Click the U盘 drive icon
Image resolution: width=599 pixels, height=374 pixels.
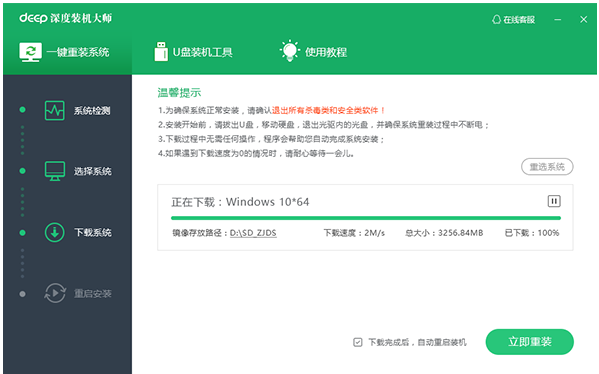161,52
